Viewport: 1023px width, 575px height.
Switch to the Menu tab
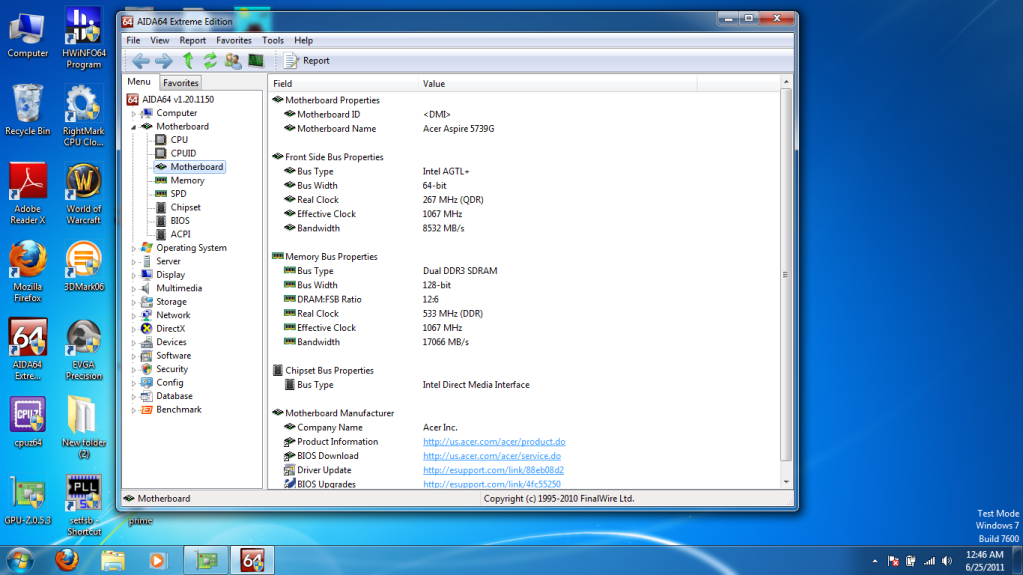click(139, 82)
